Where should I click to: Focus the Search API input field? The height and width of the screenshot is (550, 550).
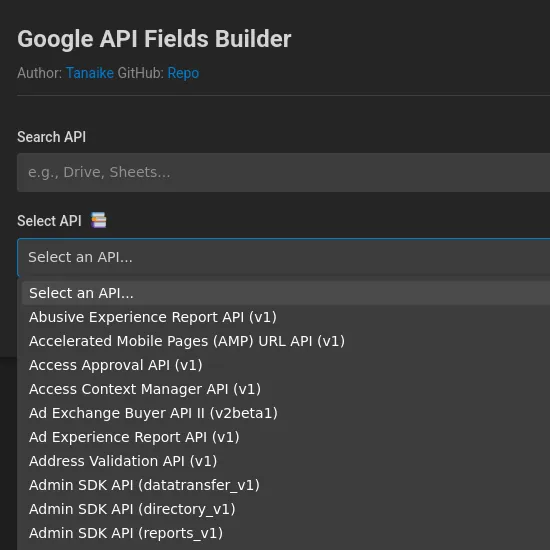[x=283, y=172]
